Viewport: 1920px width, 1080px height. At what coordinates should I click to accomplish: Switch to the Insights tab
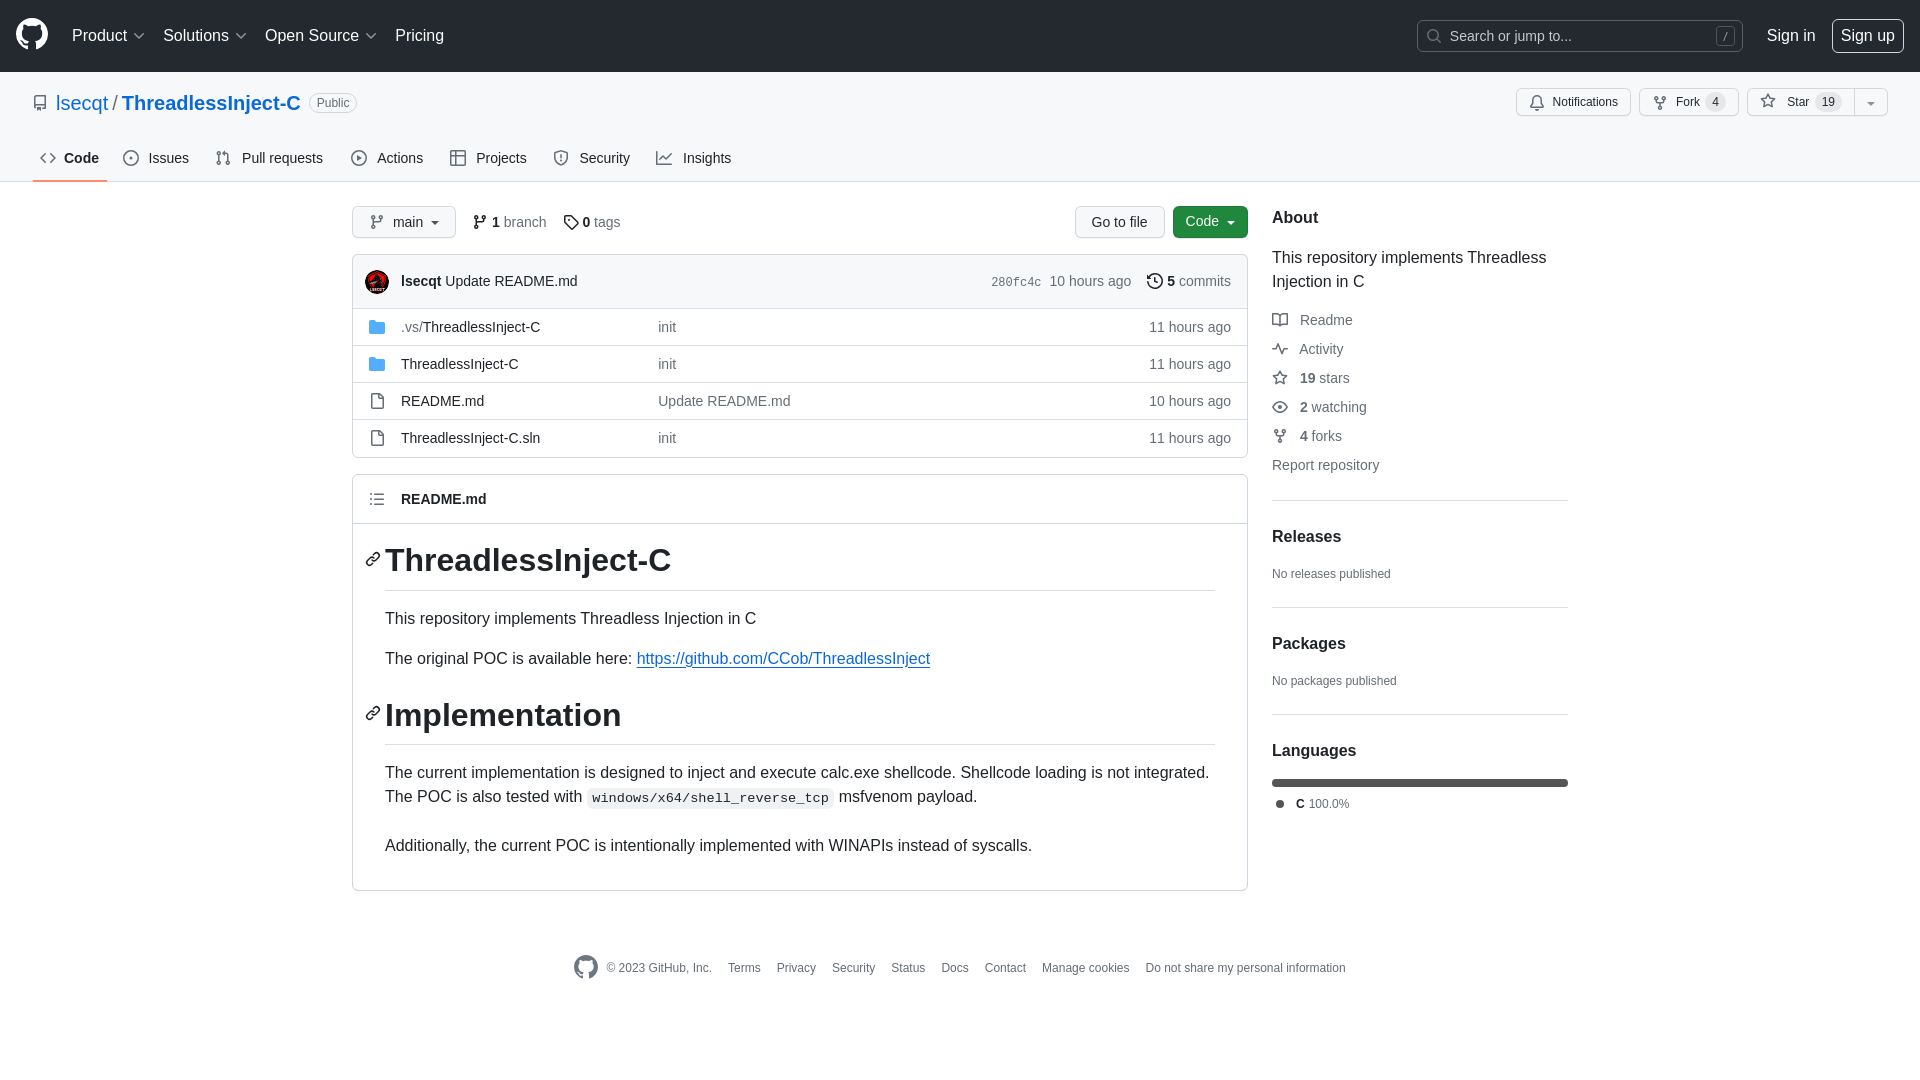point(694,158)
